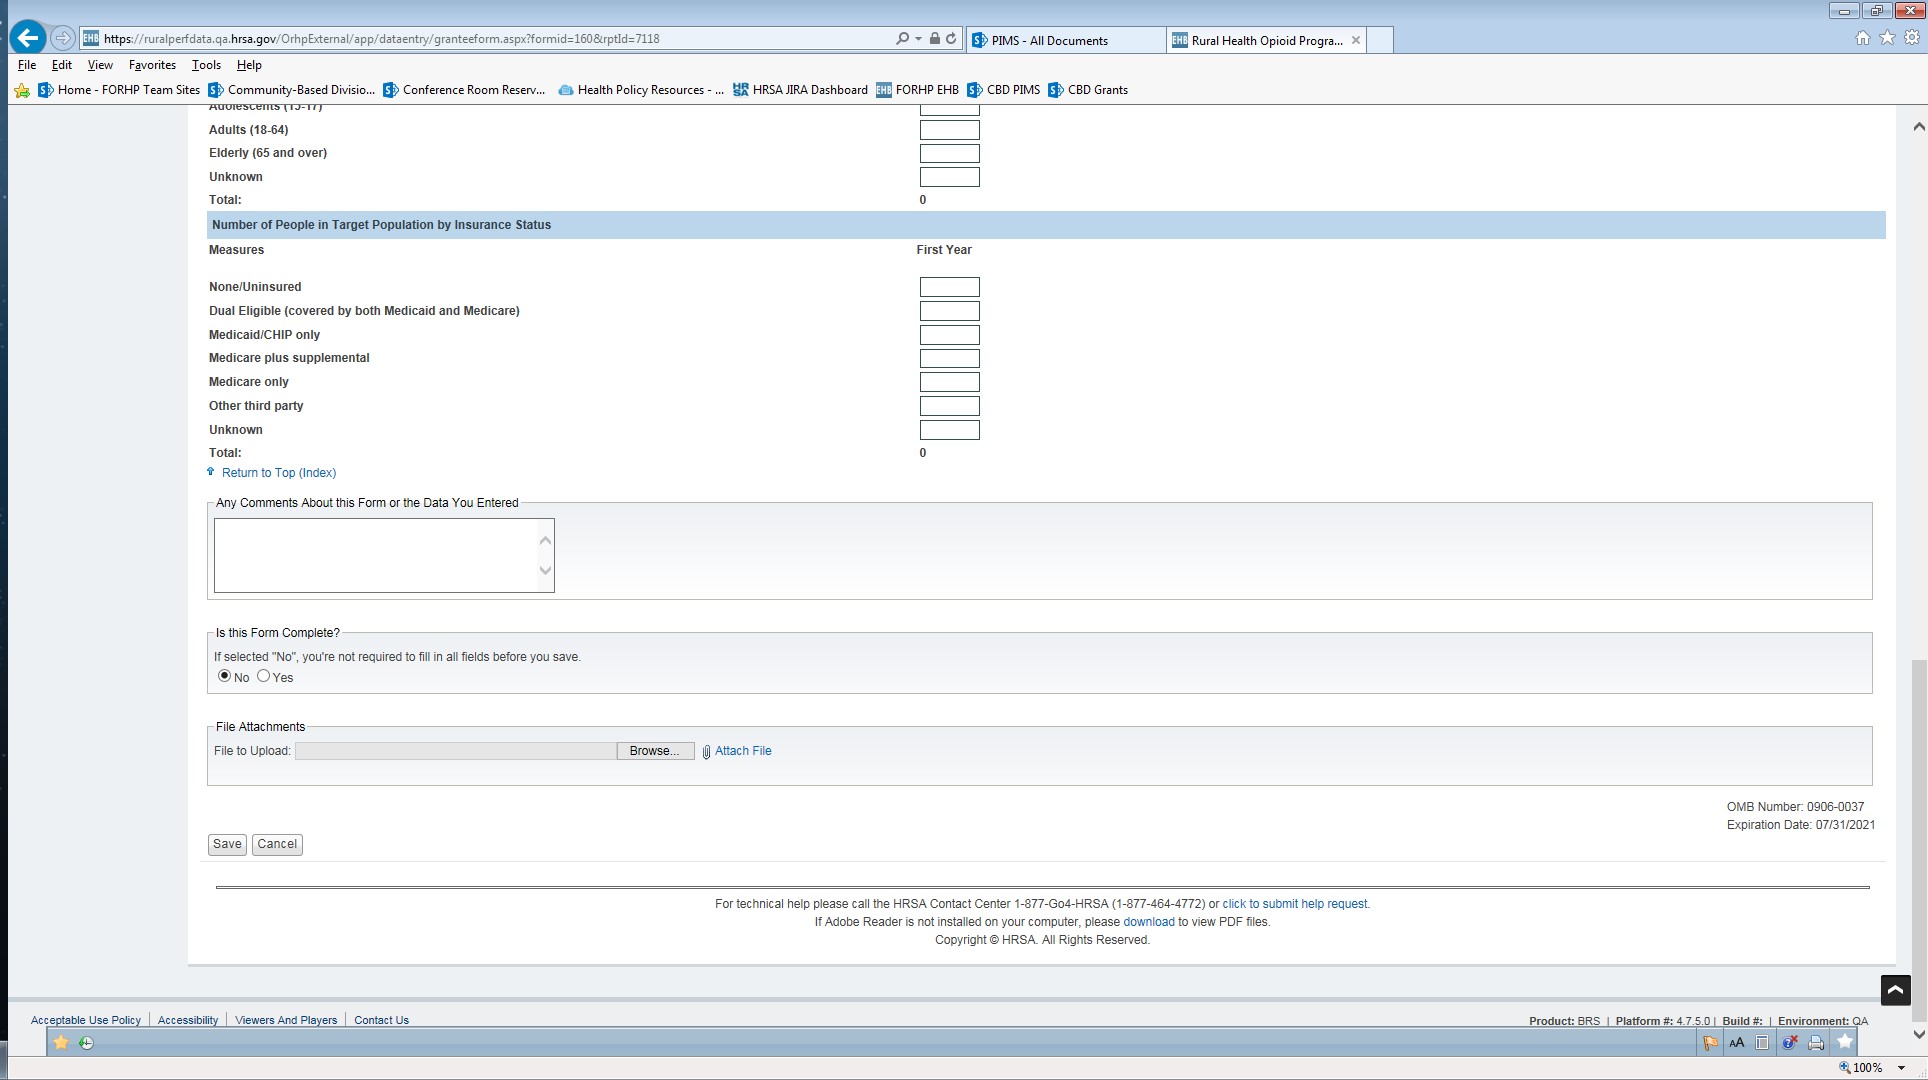Click the paperclip Attach File icon

[706, 752]
